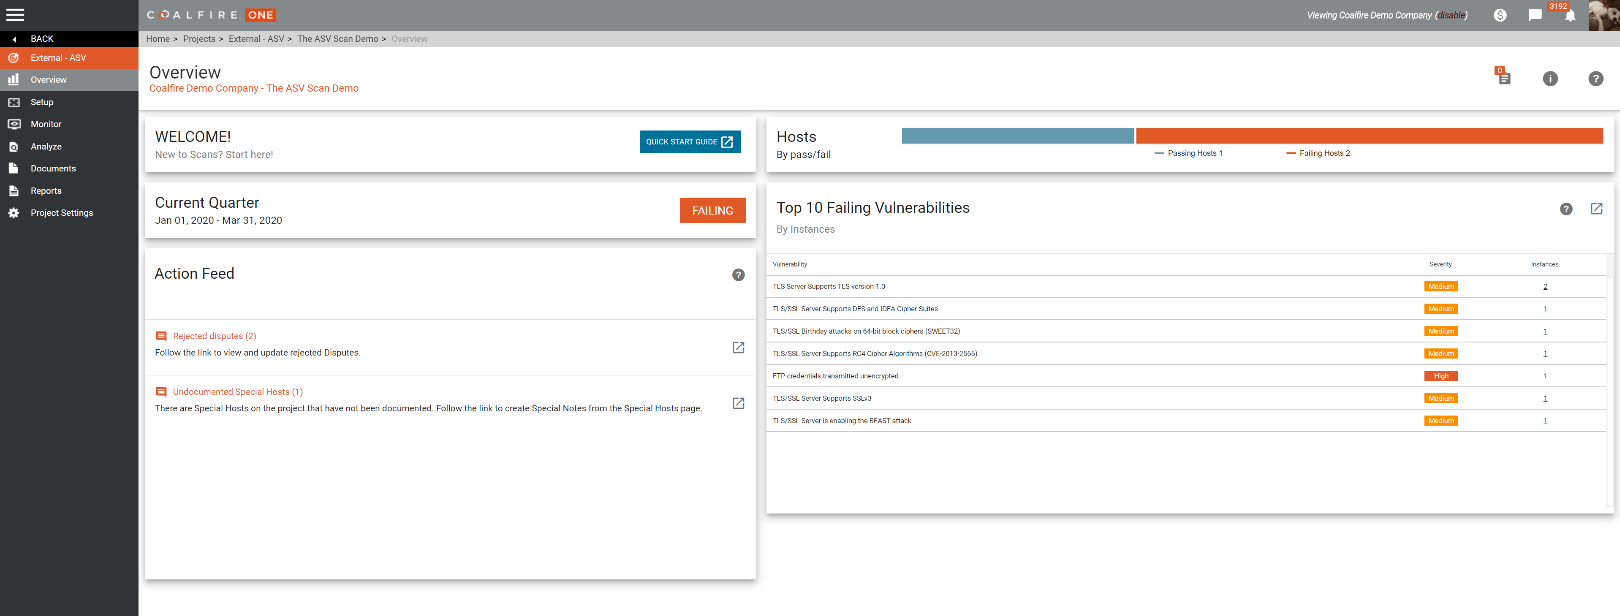Go to Monitor in the sidebar
The image size is (1620, 616).
(69, 124)
